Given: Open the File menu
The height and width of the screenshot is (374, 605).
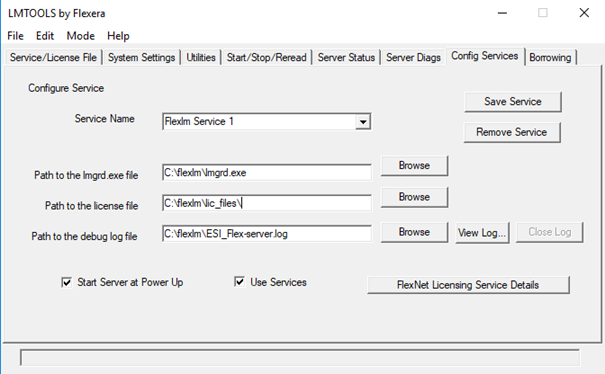Looking at the screenshot, I should tap(15, 36).
